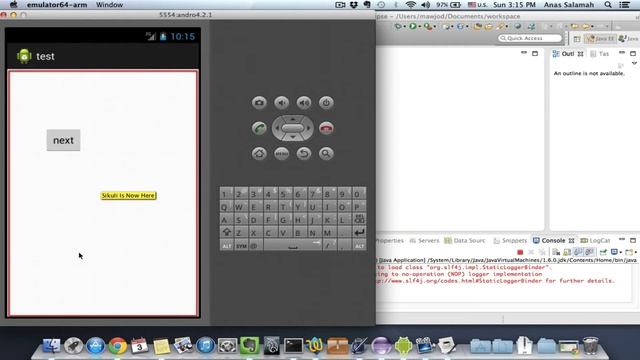The image size is (640, 360).
Task: Click the volume icon in the menu bar
Action: point(425,5)
